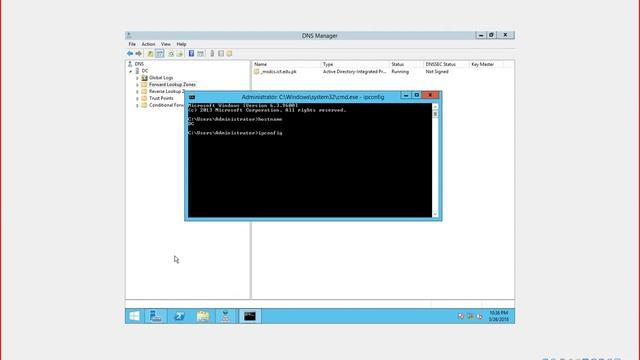Expand the Trust Points node
Viewport: 640px width, 360px height.
click(137, 99)
